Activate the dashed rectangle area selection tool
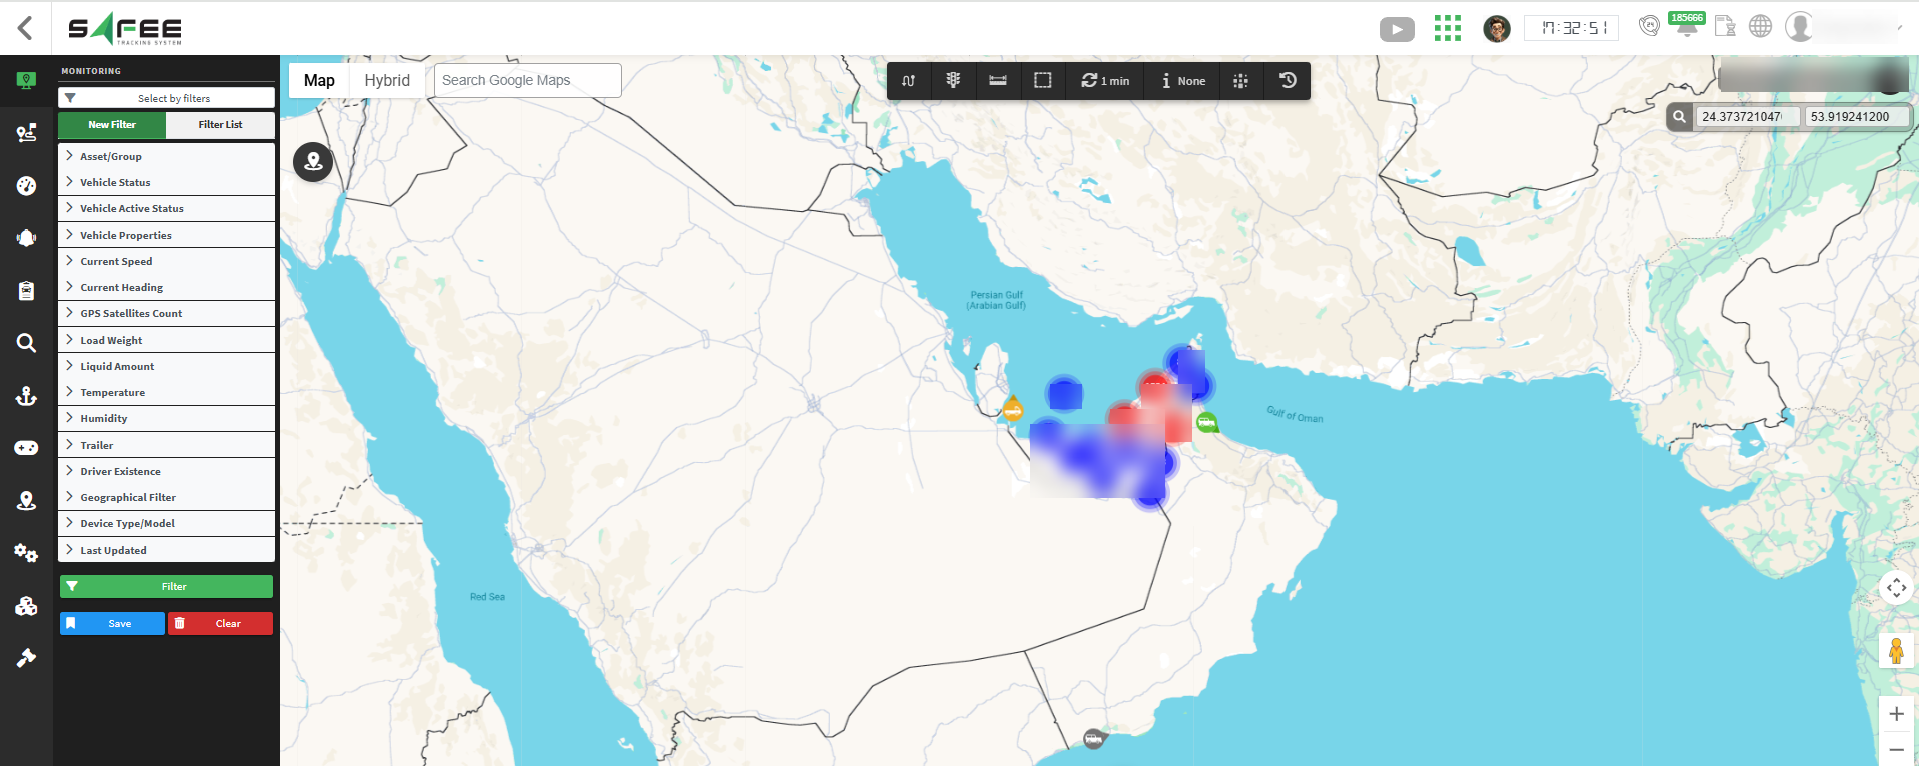Viewport: 1919px width, 766px height. pyautogui.click(x=1042, y=81)
